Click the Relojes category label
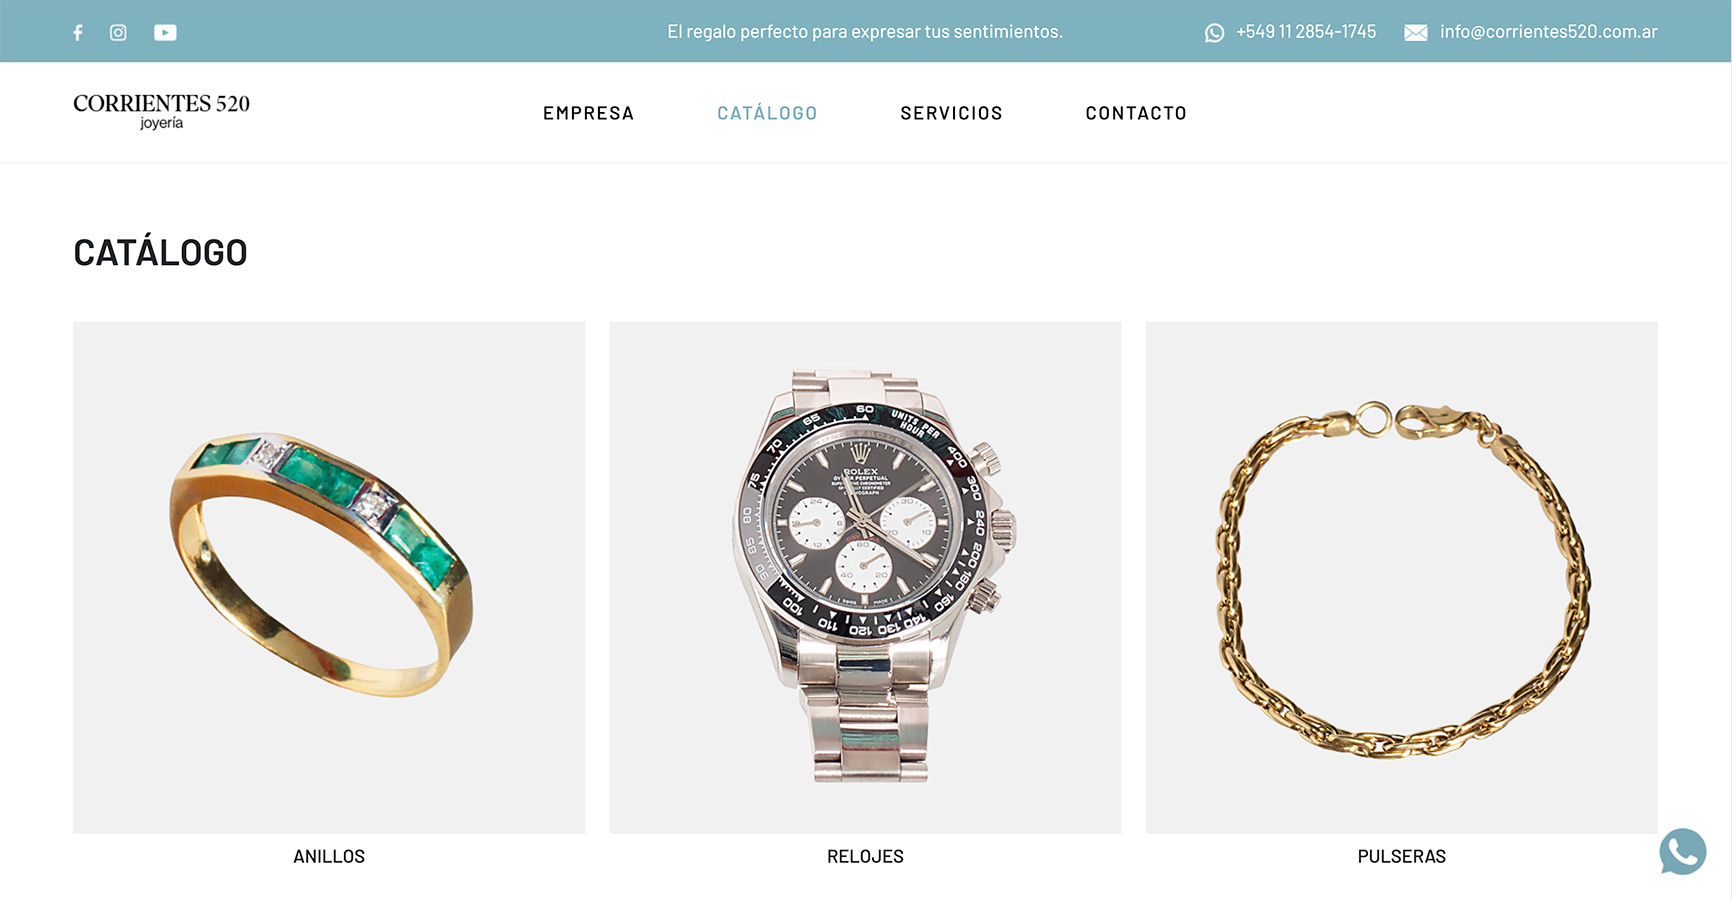 865,856
